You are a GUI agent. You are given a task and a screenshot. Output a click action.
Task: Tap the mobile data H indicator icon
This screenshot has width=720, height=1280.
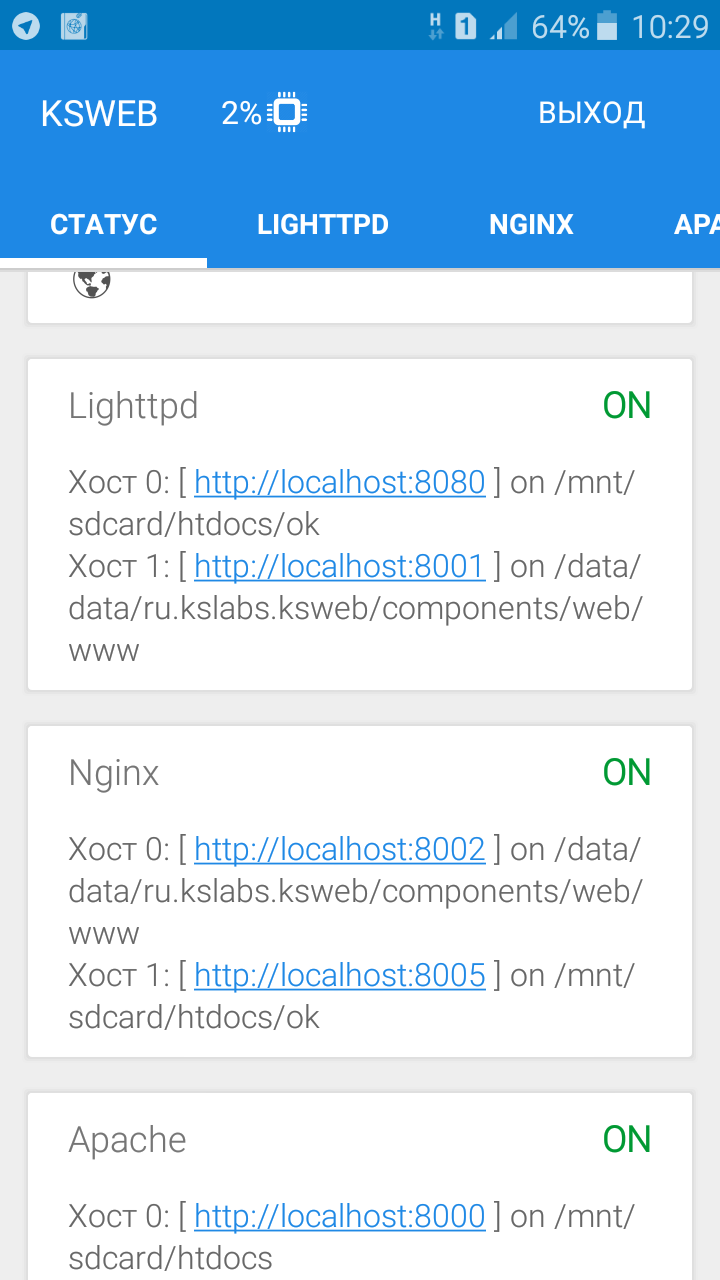click(435, 26)
